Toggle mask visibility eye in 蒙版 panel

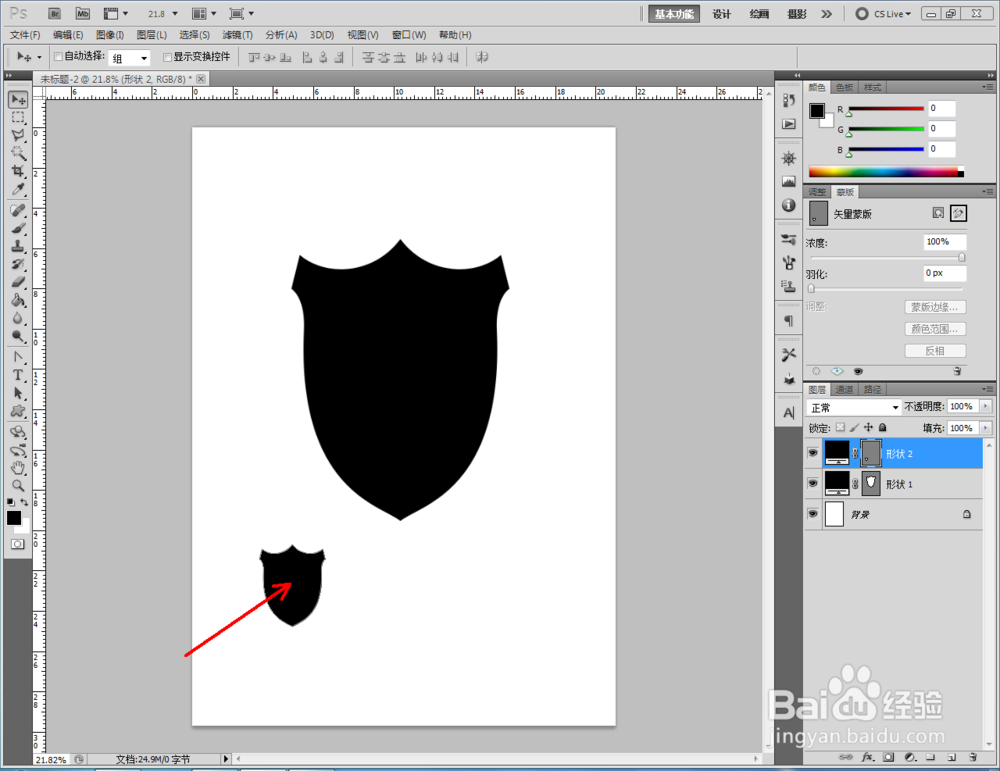click(x=858, y=371)
